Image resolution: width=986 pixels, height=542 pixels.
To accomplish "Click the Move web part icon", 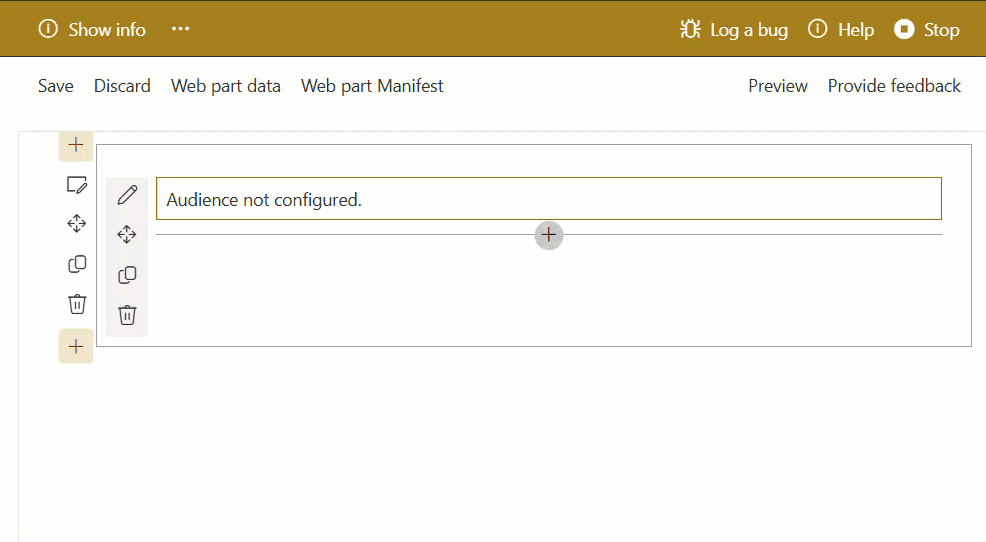I will (x=127, y=235).
